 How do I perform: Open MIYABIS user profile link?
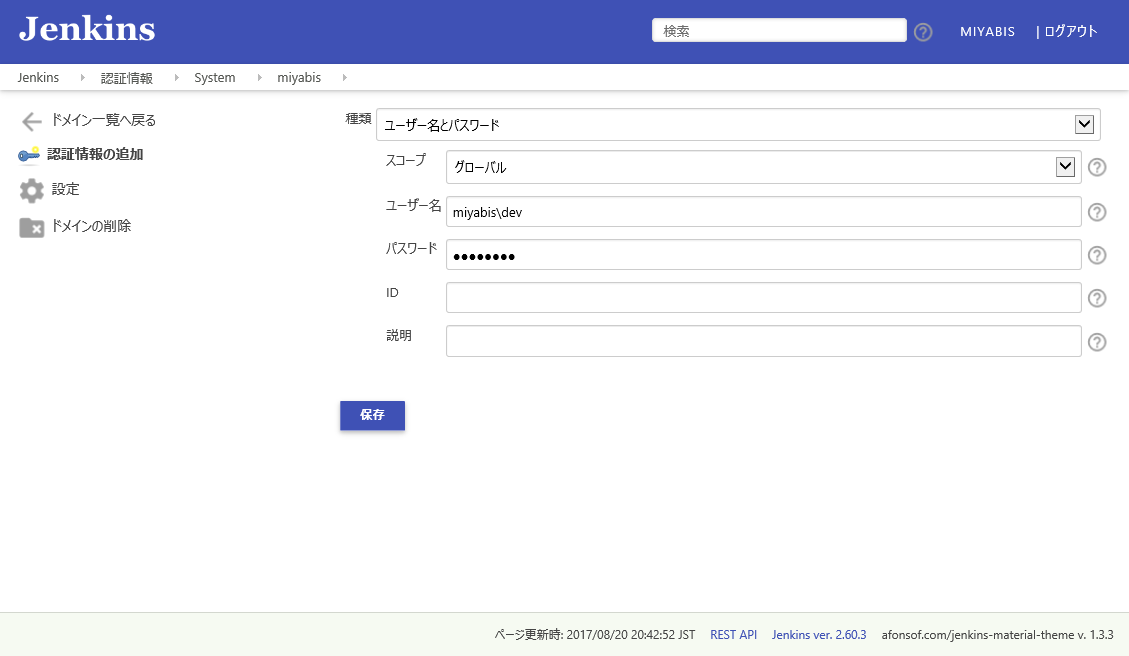coord(987,32)
